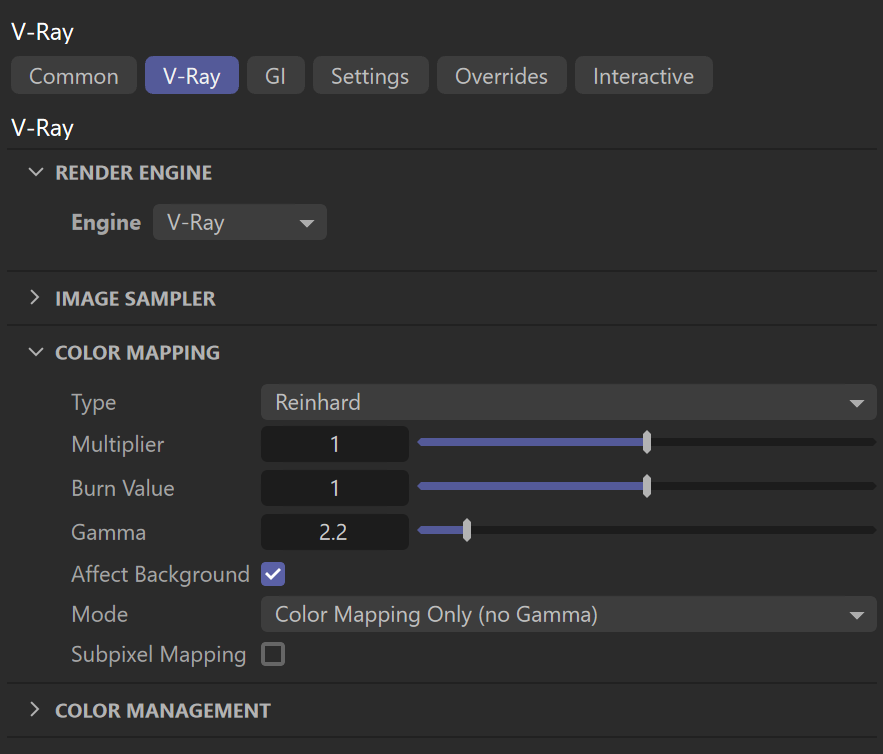Open the Mode dropdown for color mapping
The image size is (883, 754).
(x=569, y=614)
